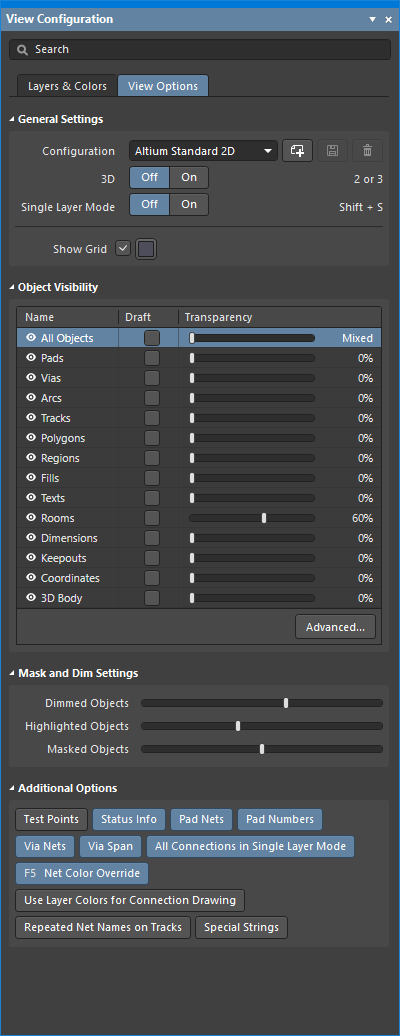Enable the Test Points option

tap(52, 819)
